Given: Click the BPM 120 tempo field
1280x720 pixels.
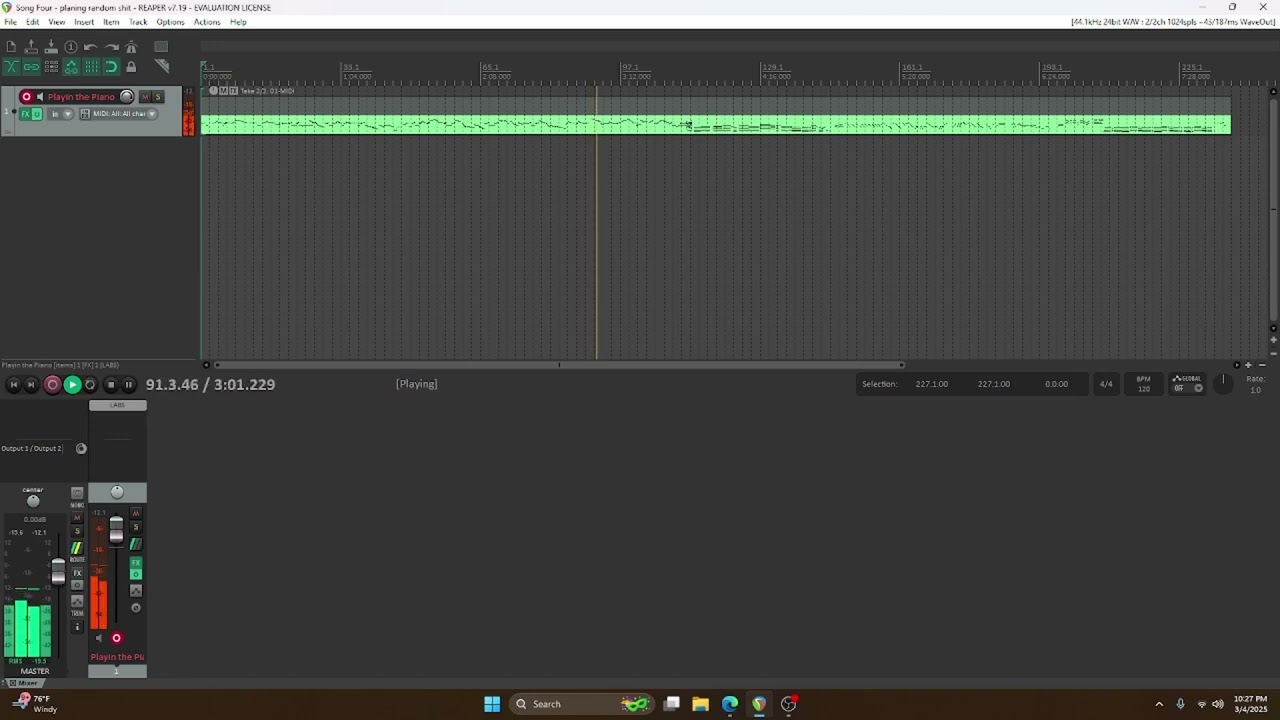Looking at the screenshot, I should coord(1144,384).
